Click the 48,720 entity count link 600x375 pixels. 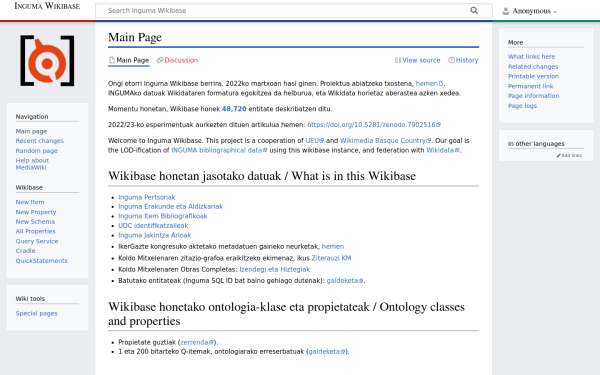click(234, 109)
